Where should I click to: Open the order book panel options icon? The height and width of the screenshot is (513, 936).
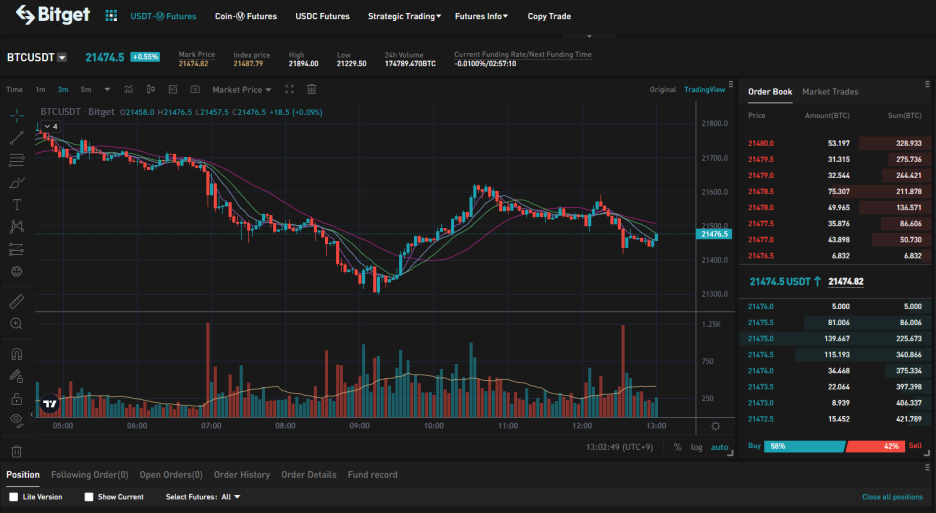[x=927, y=84]
